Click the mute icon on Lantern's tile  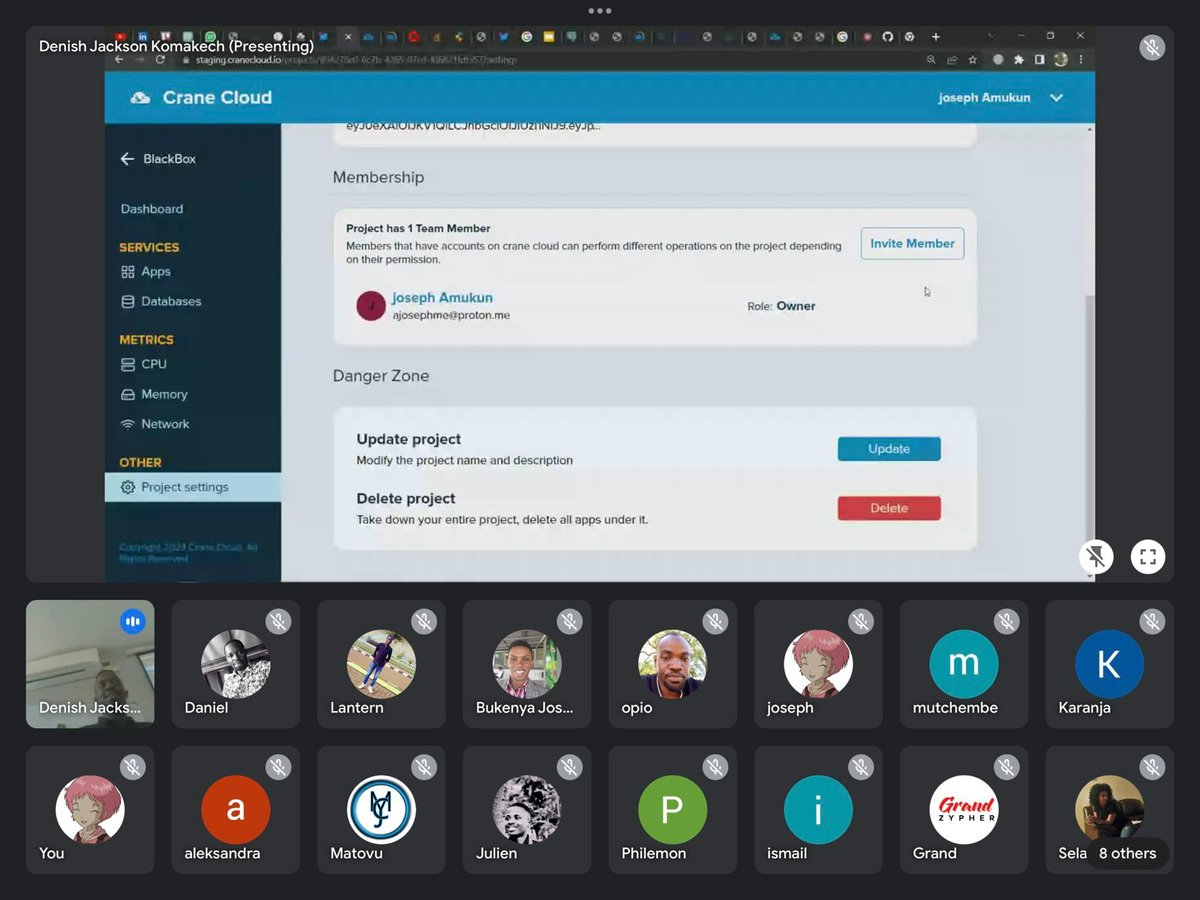point(424,622)
